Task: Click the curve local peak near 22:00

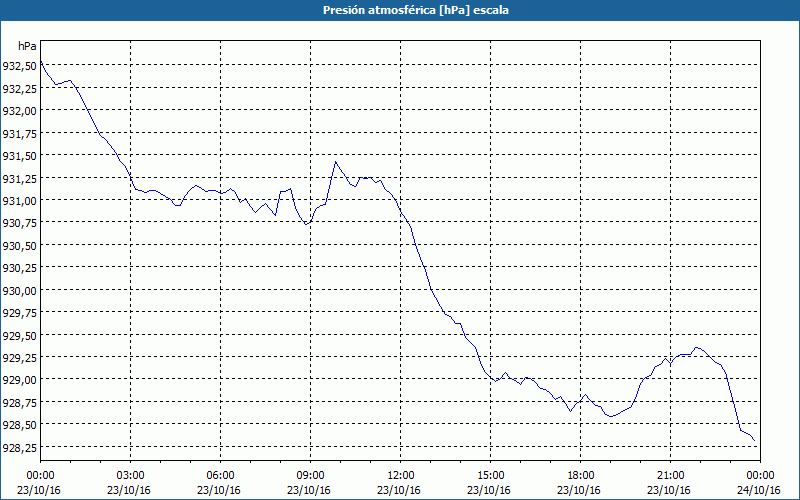Action: [696, 347]
